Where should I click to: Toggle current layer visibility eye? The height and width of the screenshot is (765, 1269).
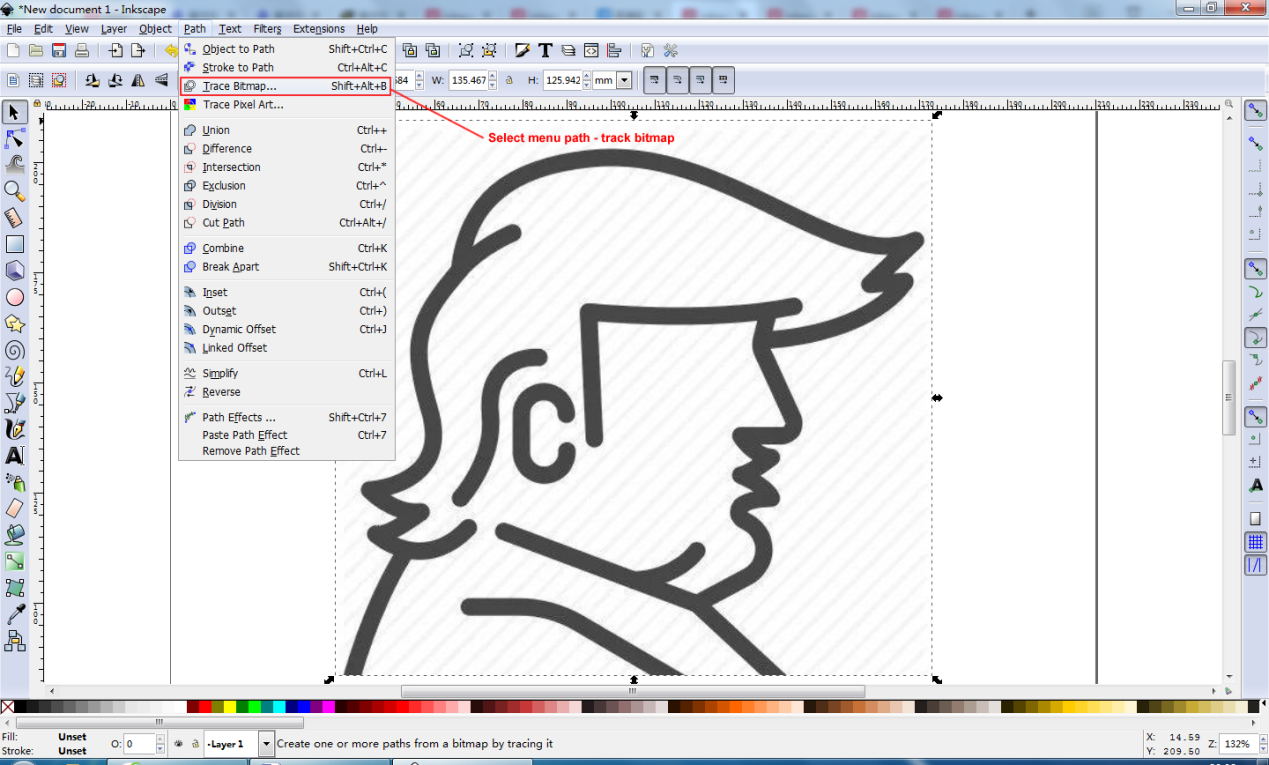[179, 744]
